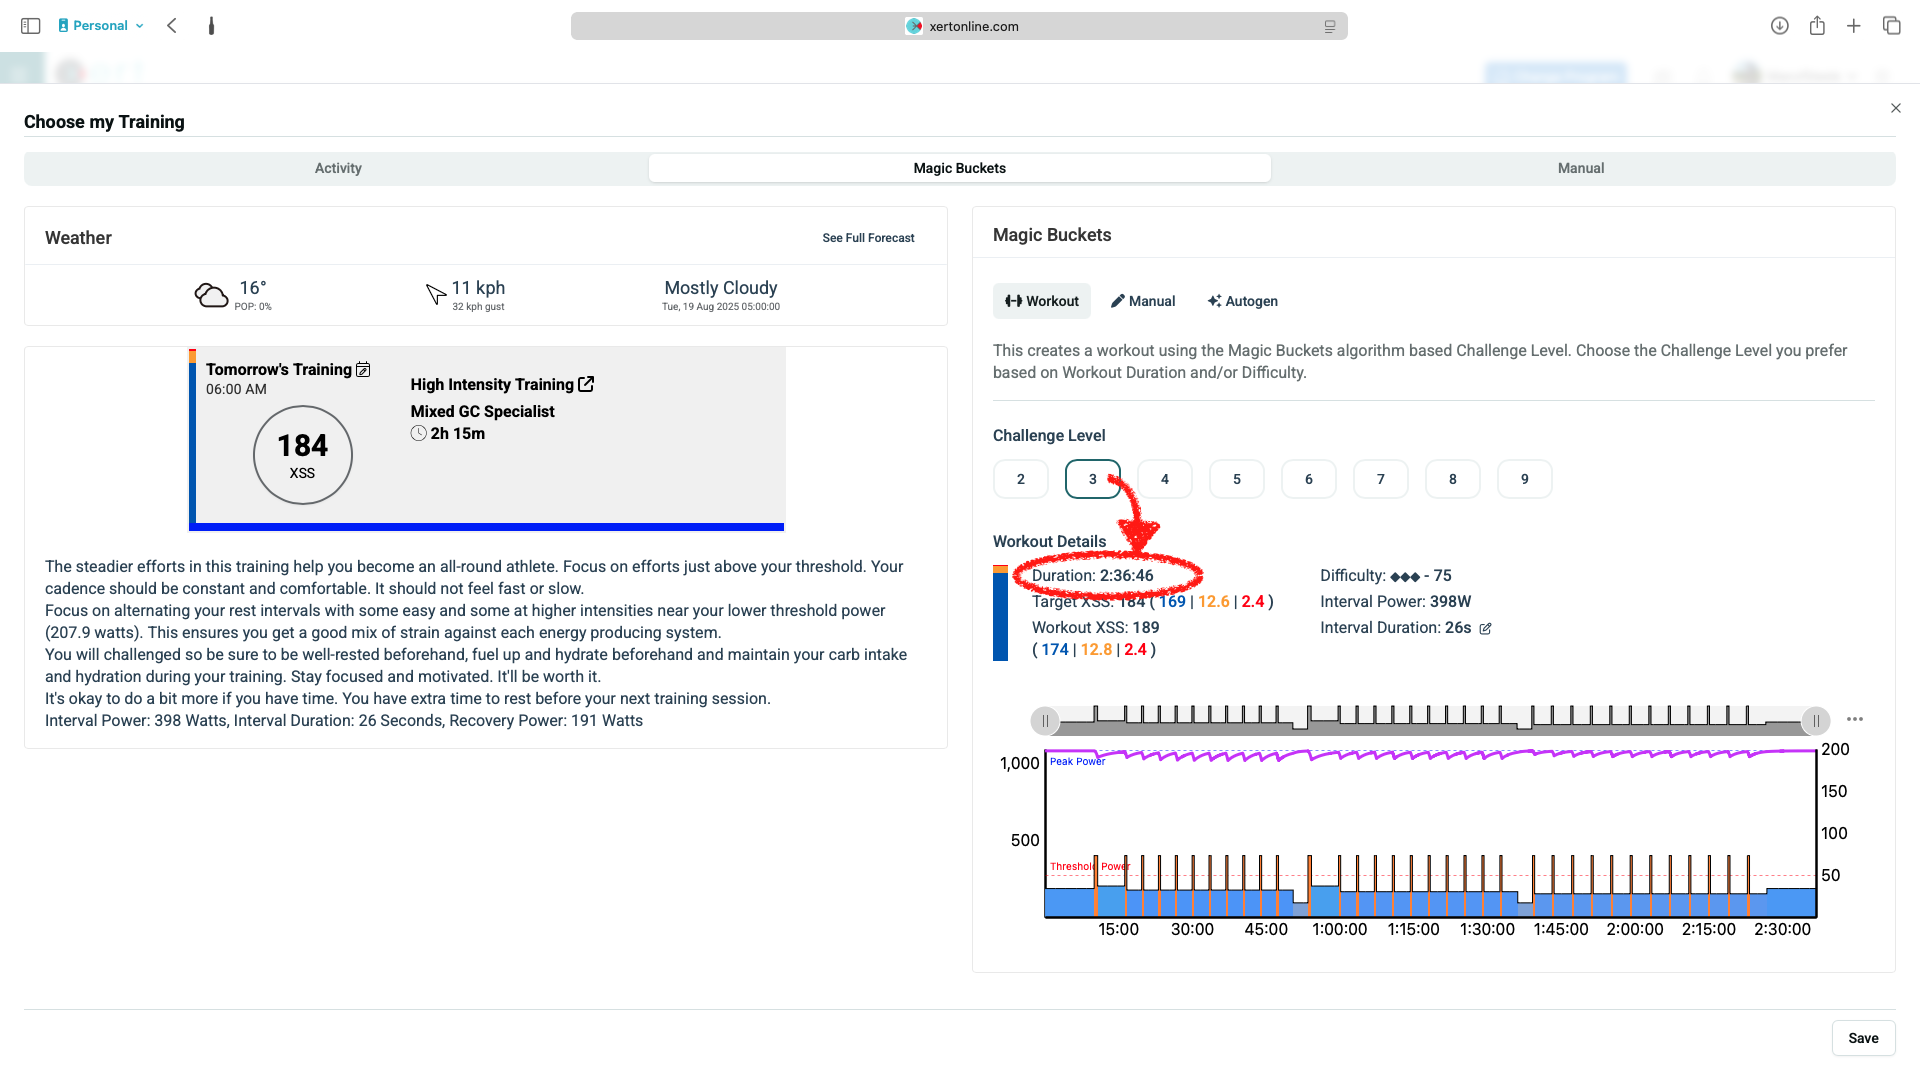Open High Intensity Training external link icon

[x=586, y=384]
